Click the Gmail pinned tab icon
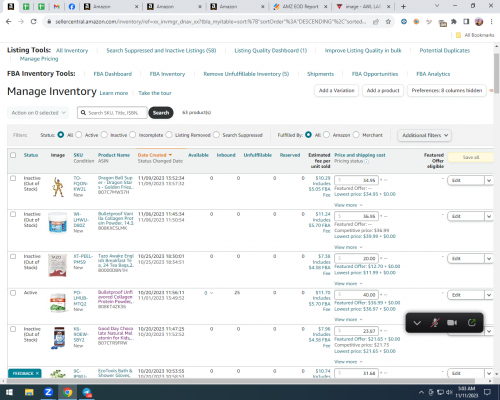 coord(56,6)
